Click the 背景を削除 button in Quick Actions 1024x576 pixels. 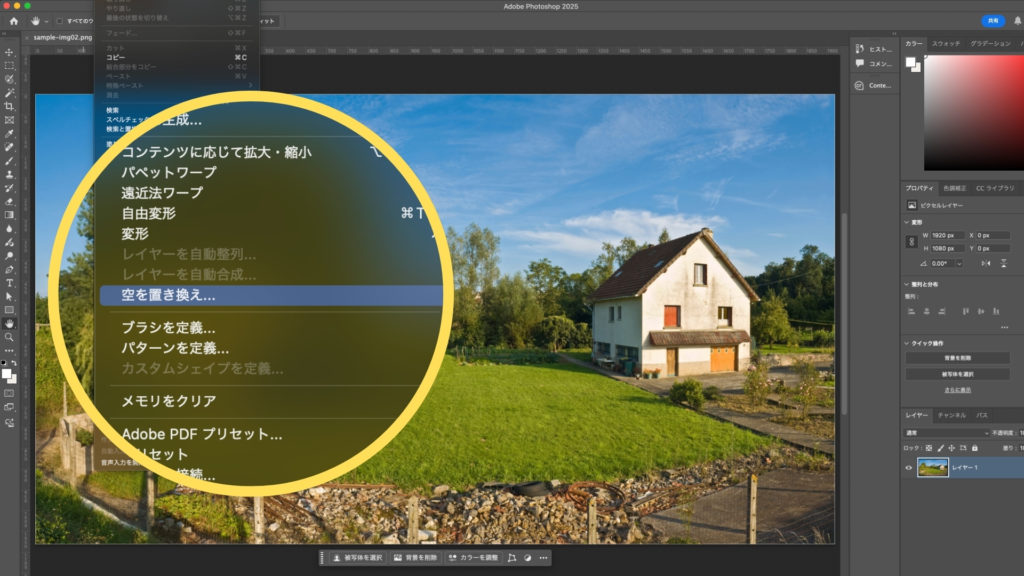(x=957, y=358)
